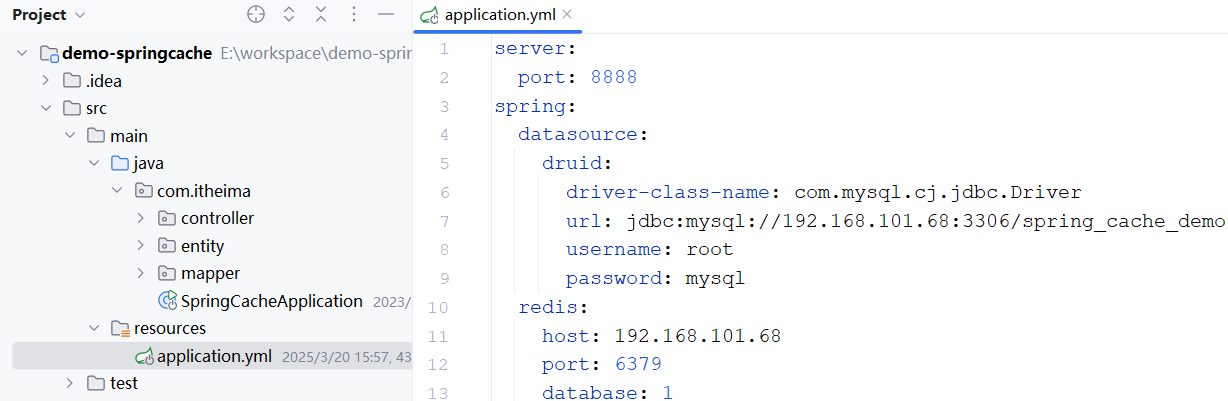
Task: Click the port value 8888
Action: point(613,77)
